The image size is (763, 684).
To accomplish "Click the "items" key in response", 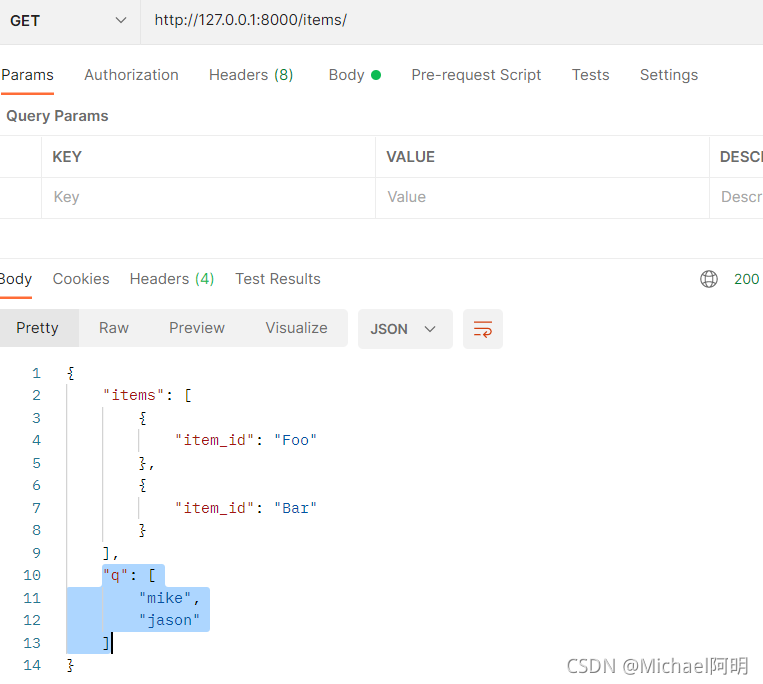I will click(133, 396).
